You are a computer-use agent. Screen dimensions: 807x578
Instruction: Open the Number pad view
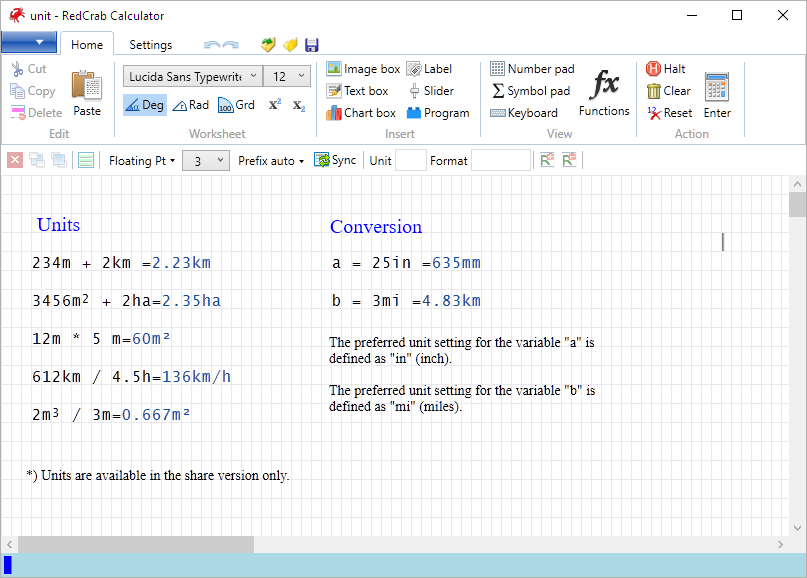point(532,68)
